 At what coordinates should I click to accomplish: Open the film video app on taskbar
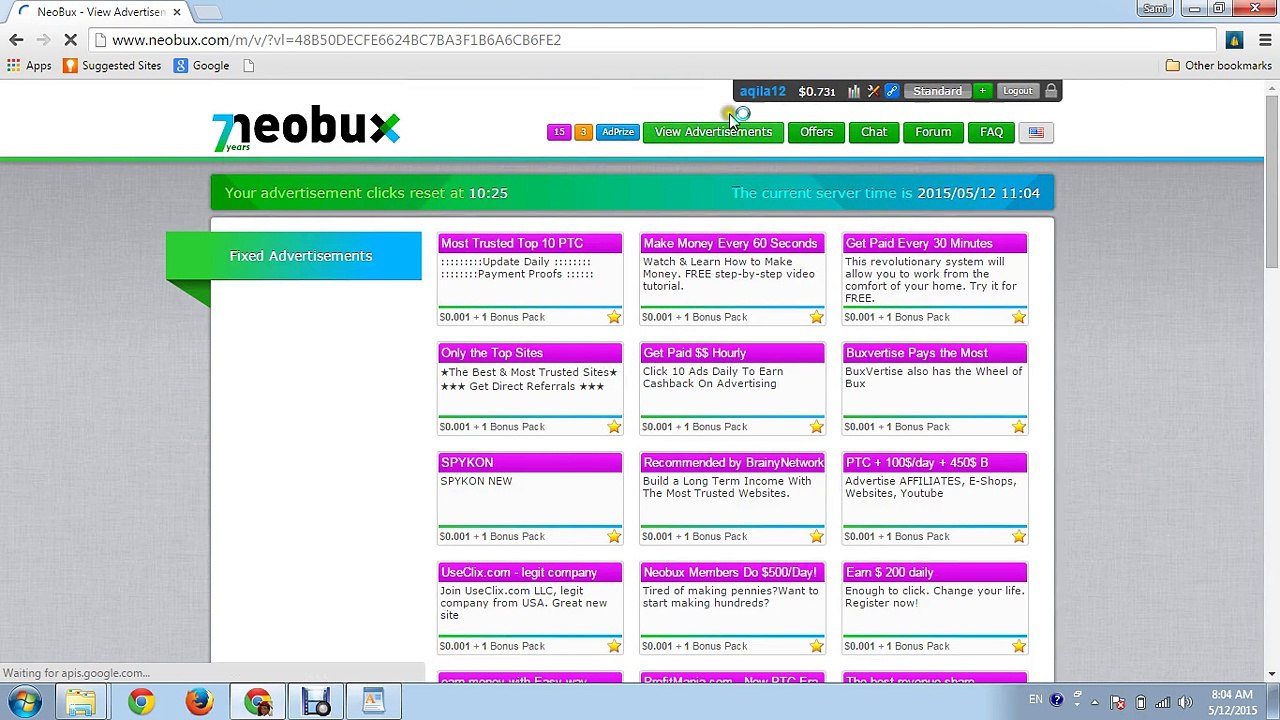coord(316,701)
